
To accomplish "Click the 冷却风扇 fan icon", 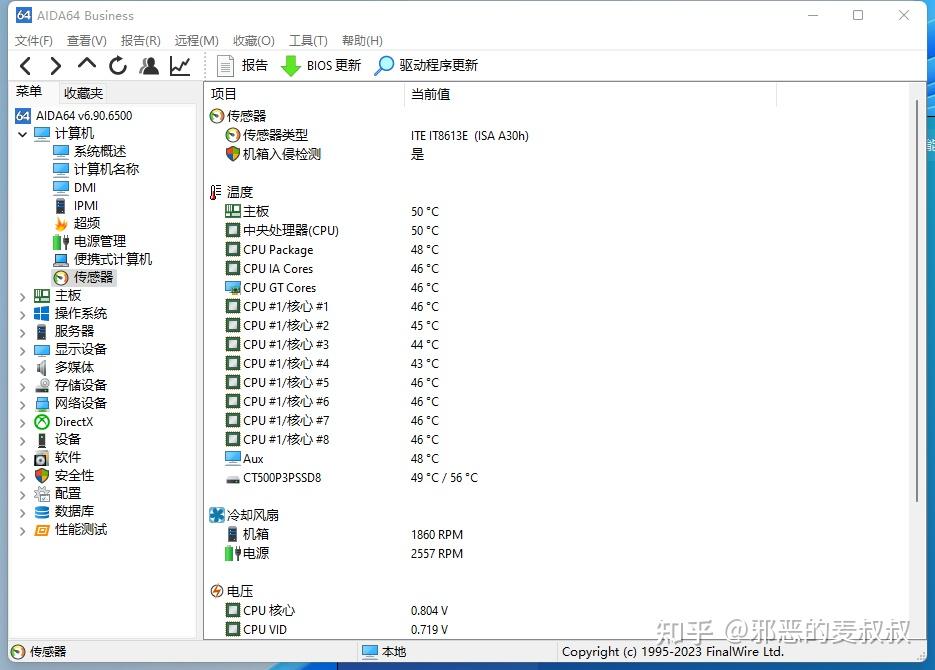I will click(216, 515).
